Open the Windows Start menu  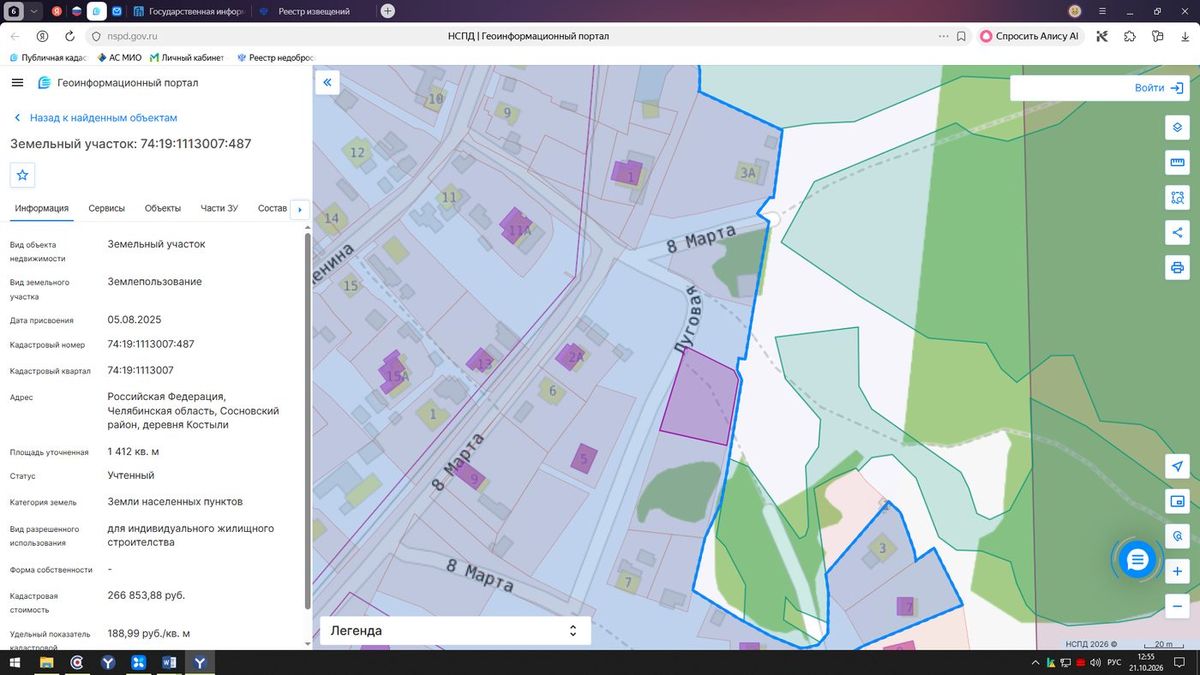click(x=17, y=663)
